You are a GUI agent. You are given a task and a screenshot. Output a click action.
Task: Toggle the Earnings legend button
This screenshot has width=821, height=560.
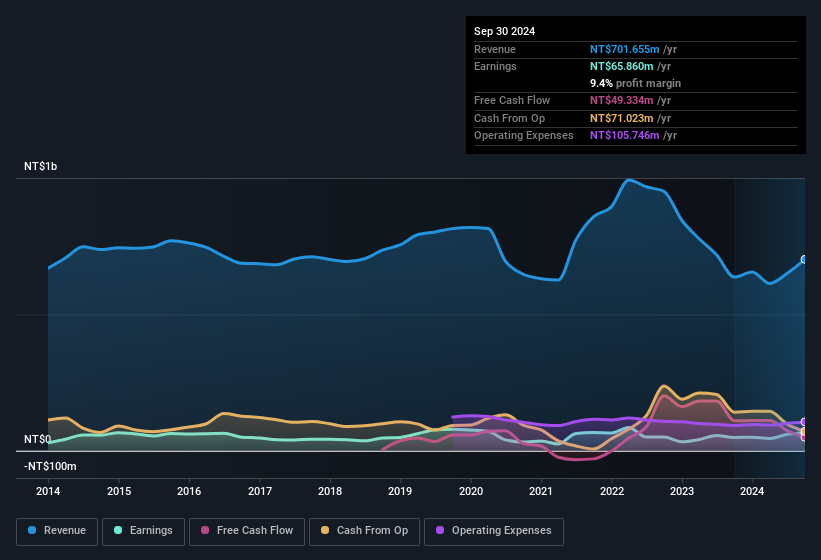tap(143, 531)
